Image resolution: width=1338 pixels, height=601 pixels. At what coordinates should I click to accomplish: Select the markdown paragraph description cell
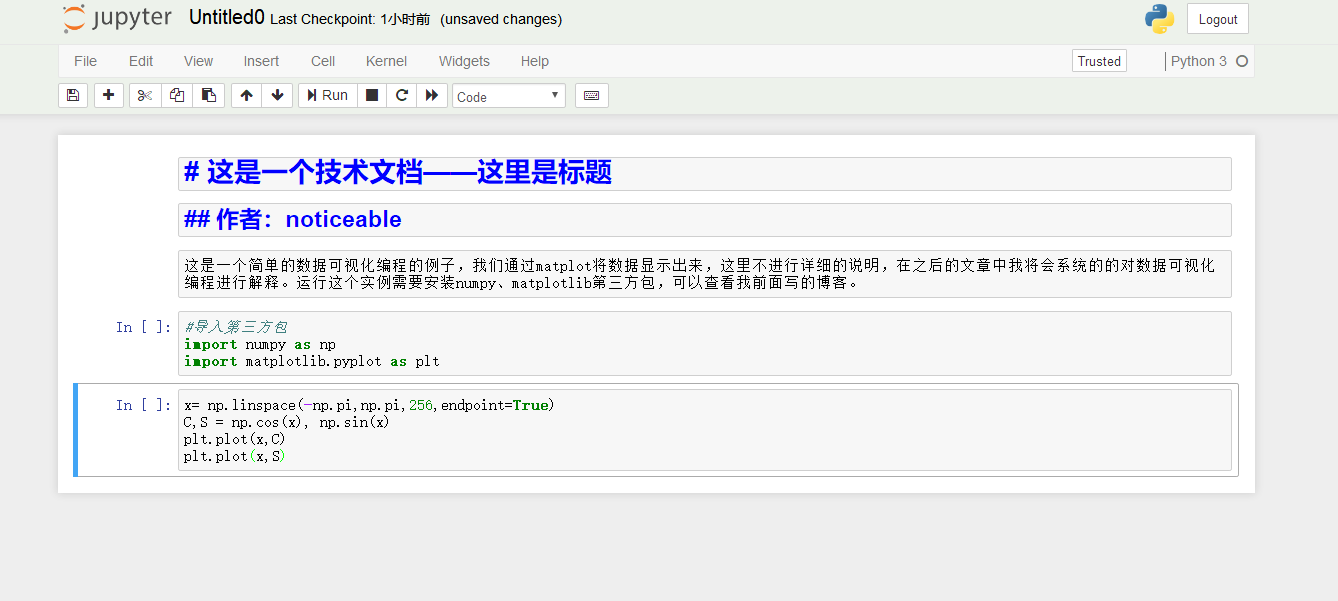(x=704, y=274)
